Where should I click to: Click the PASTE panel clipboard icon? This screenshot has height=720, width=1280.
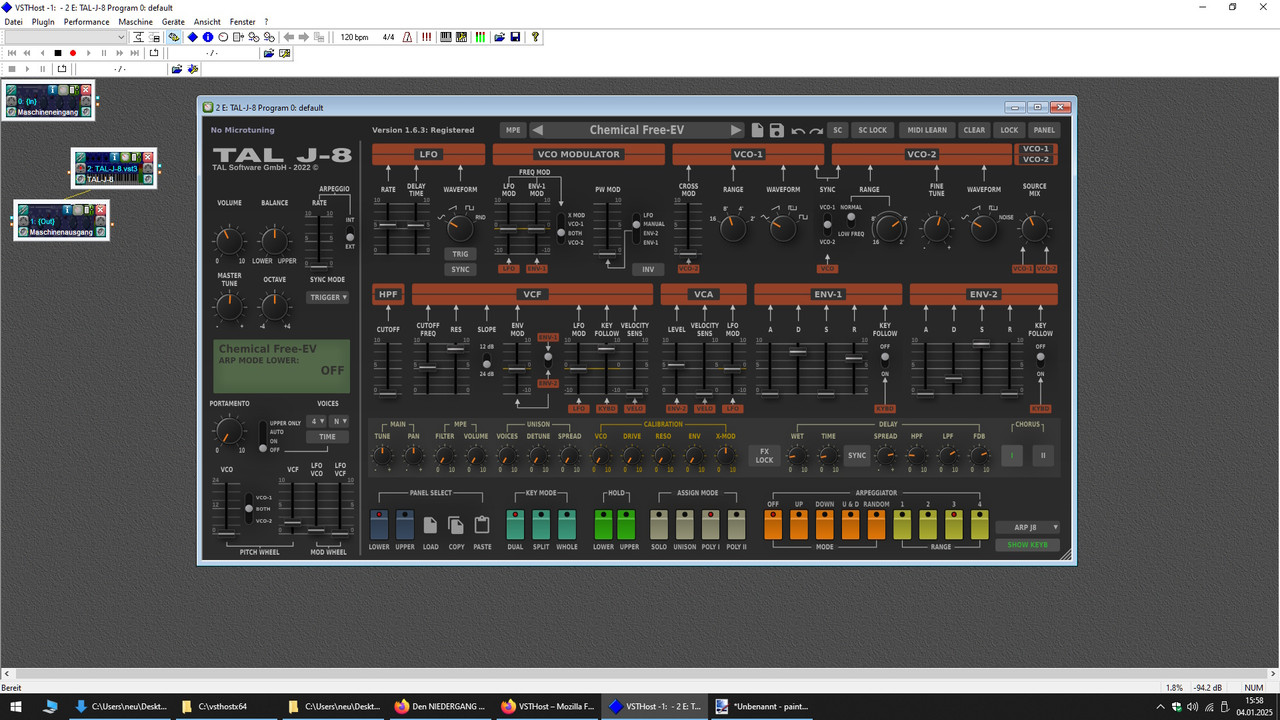tap(482, 525)
